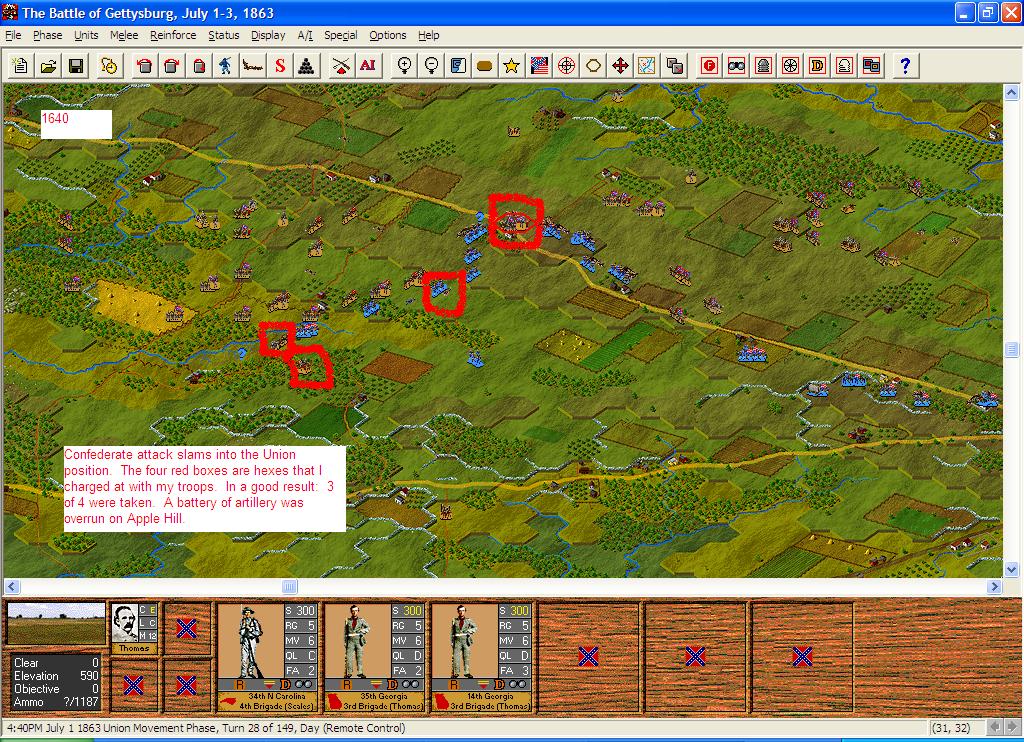Click the flags division-colors icon
The height and width of the screenshot is (742, 1024).
[x=539, y=65]
